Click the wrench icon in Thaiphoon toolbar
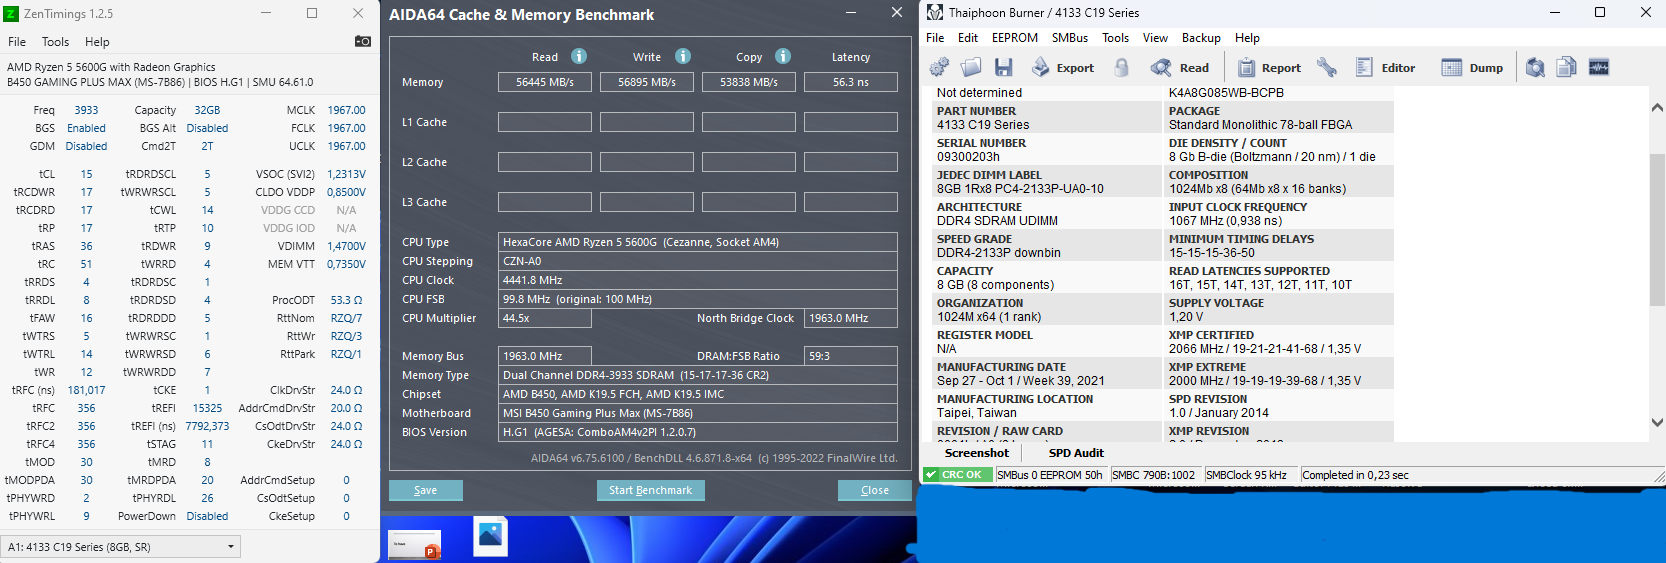1666x563 pixels. point(1327,67)
